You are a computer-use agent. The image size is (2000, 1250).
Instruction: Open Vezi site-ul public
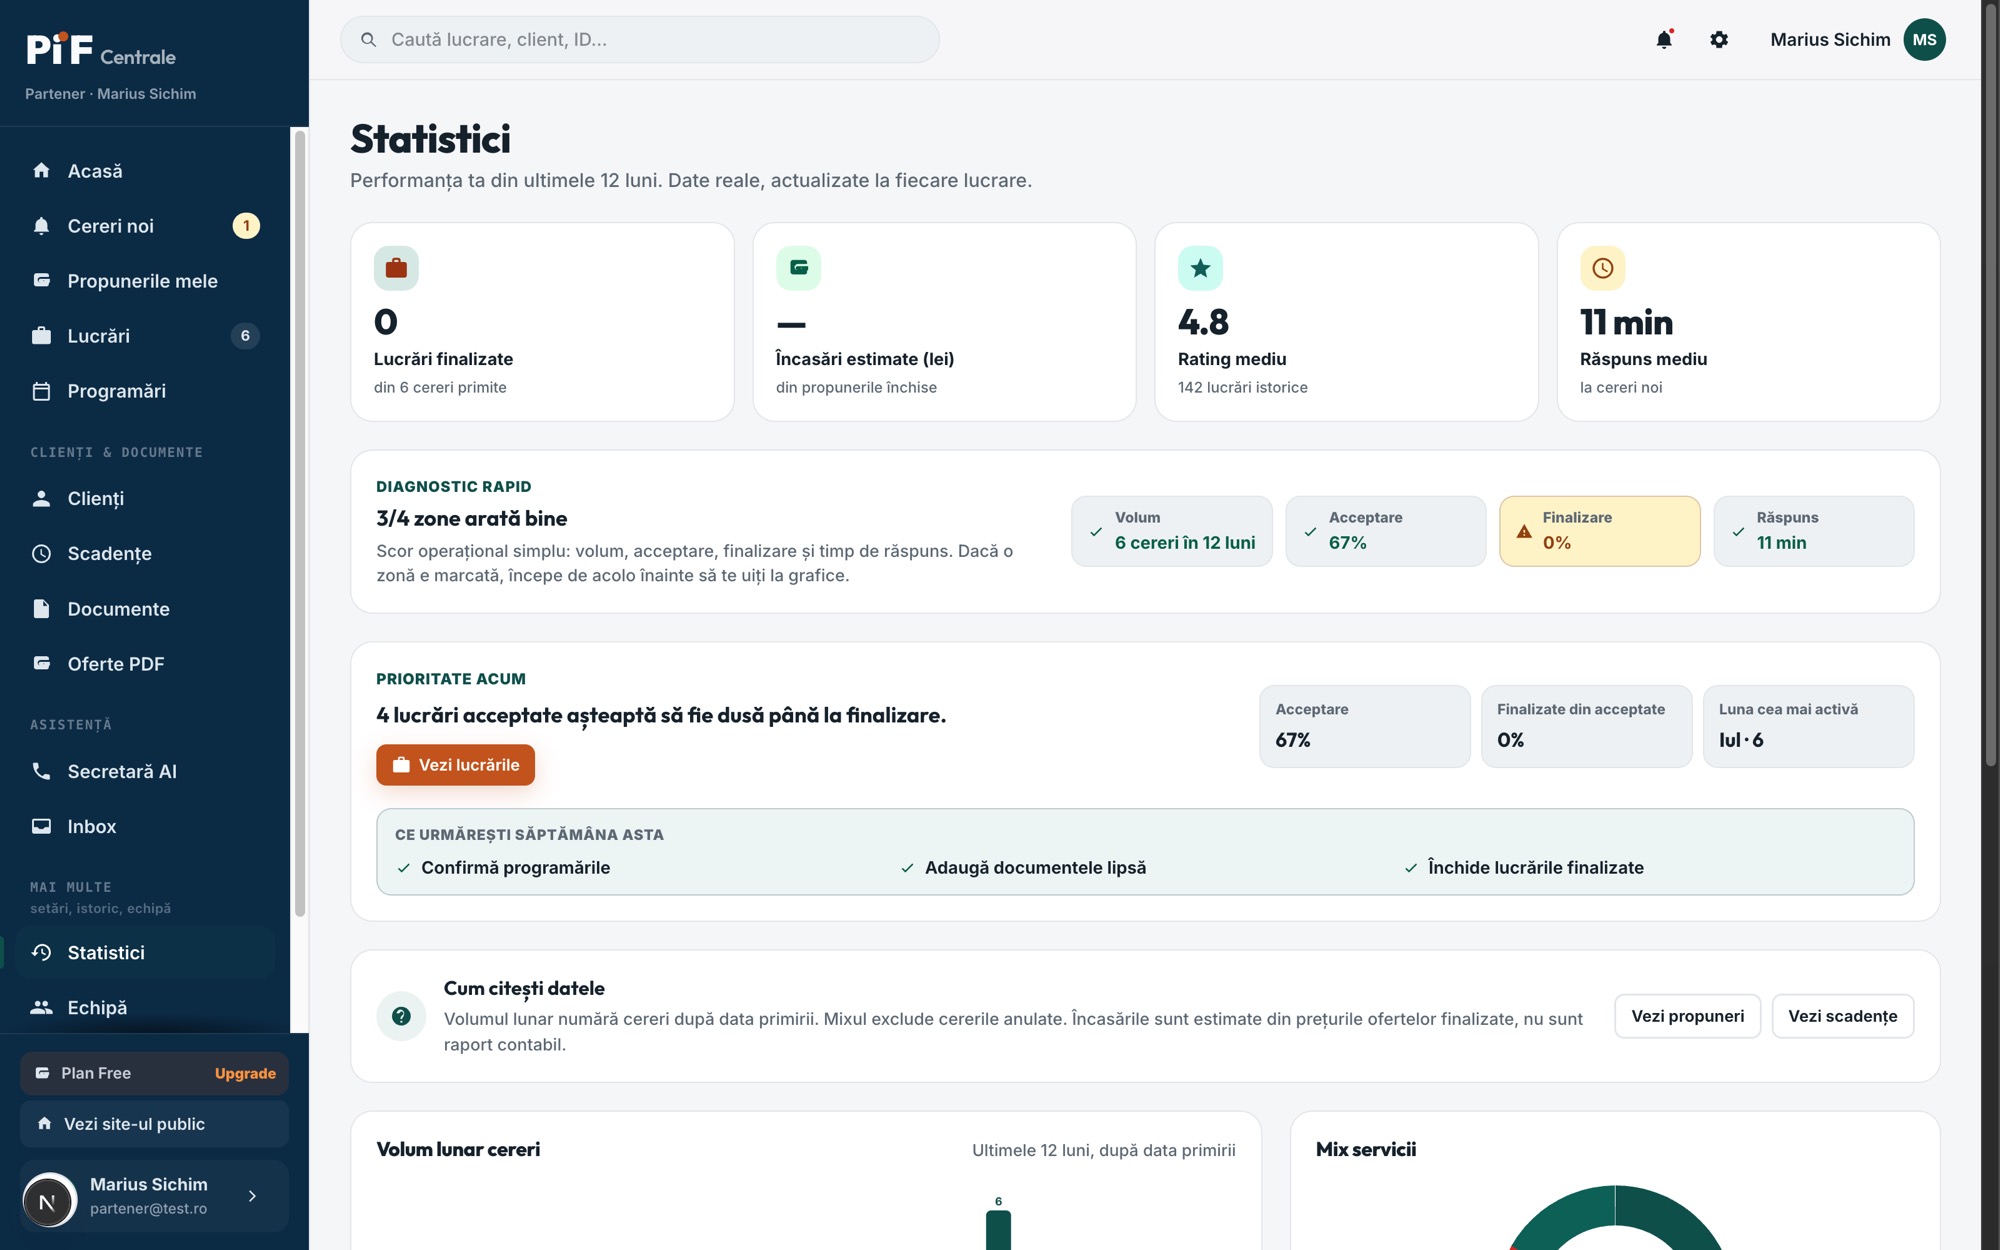click(x=154, y=1124)
